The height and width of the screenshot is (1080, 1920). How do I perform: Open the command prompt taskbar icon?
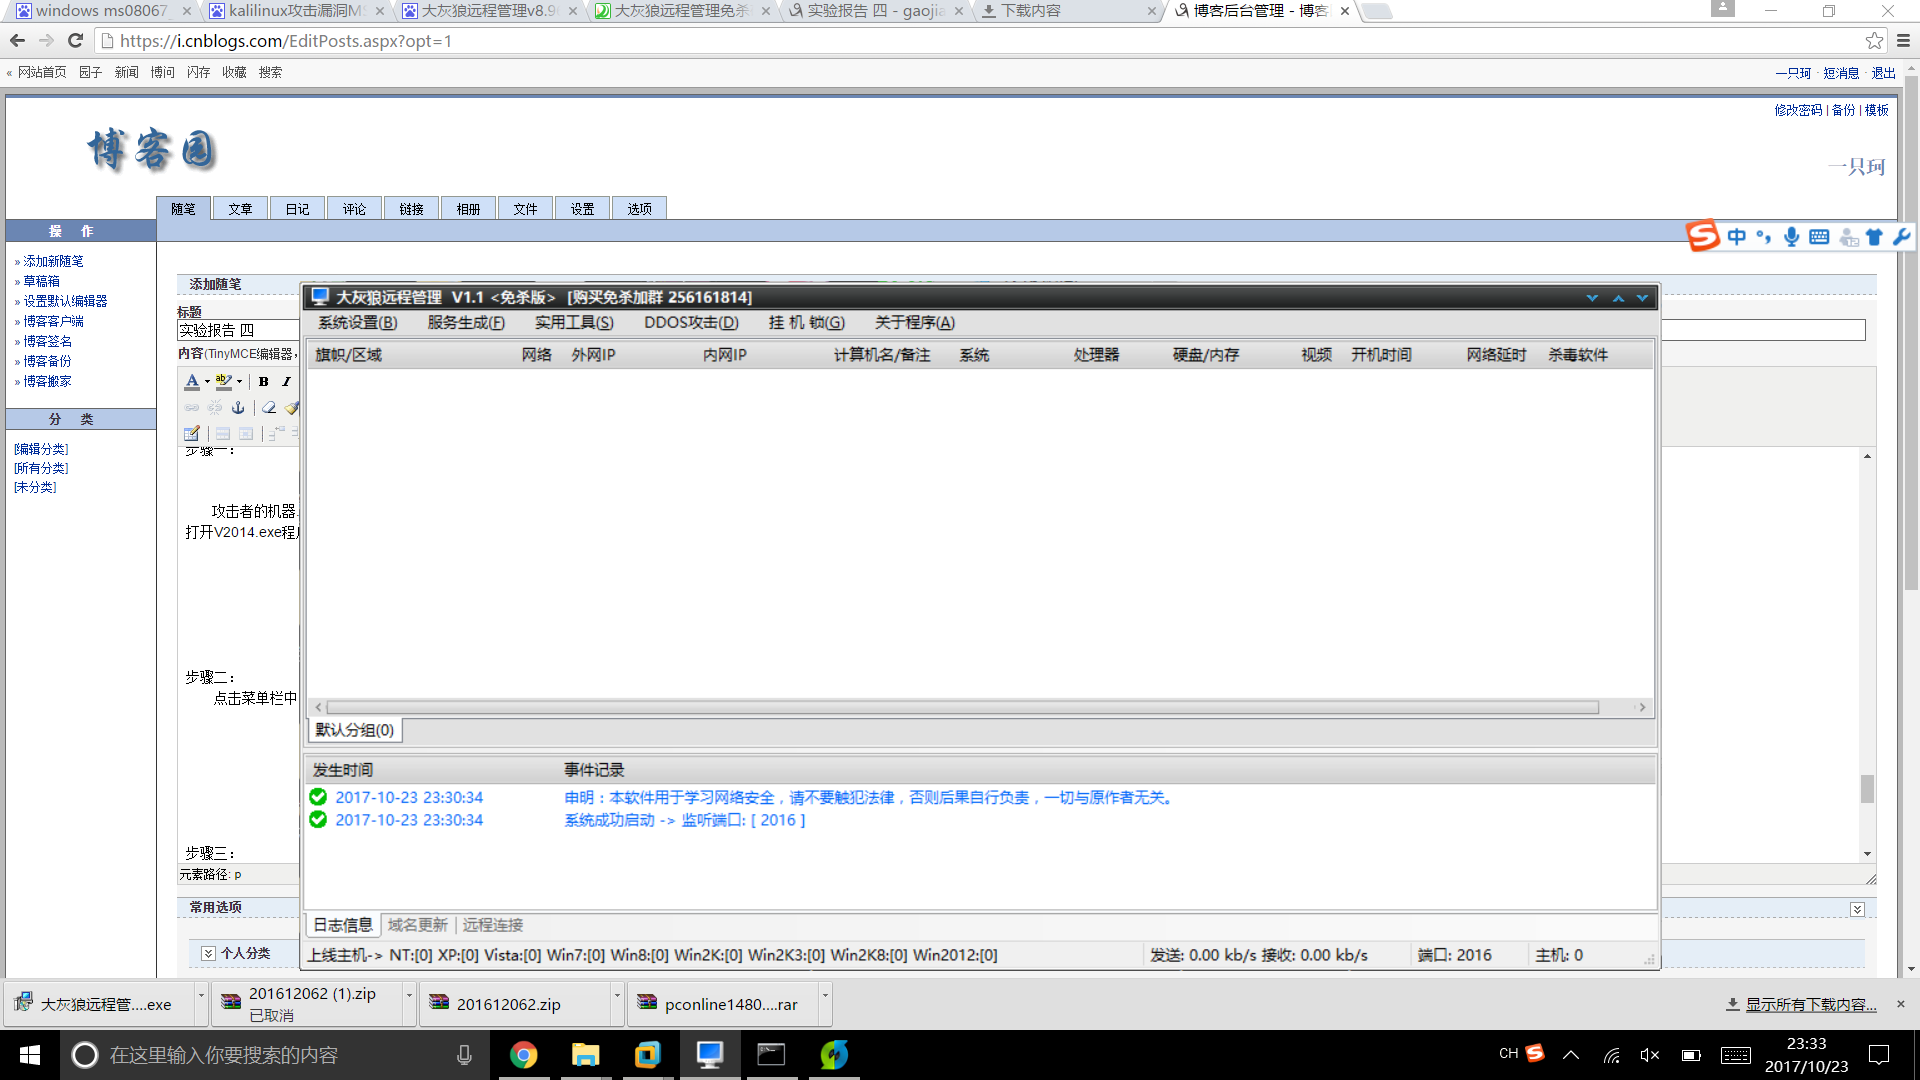click(x=771, y=1055)
